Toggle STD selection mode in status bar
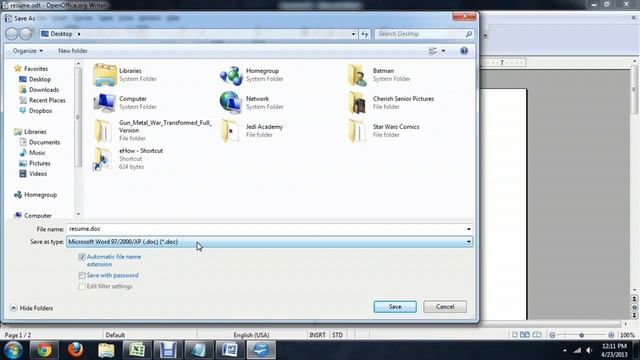 pyautogui.click(x=337, y=335)
